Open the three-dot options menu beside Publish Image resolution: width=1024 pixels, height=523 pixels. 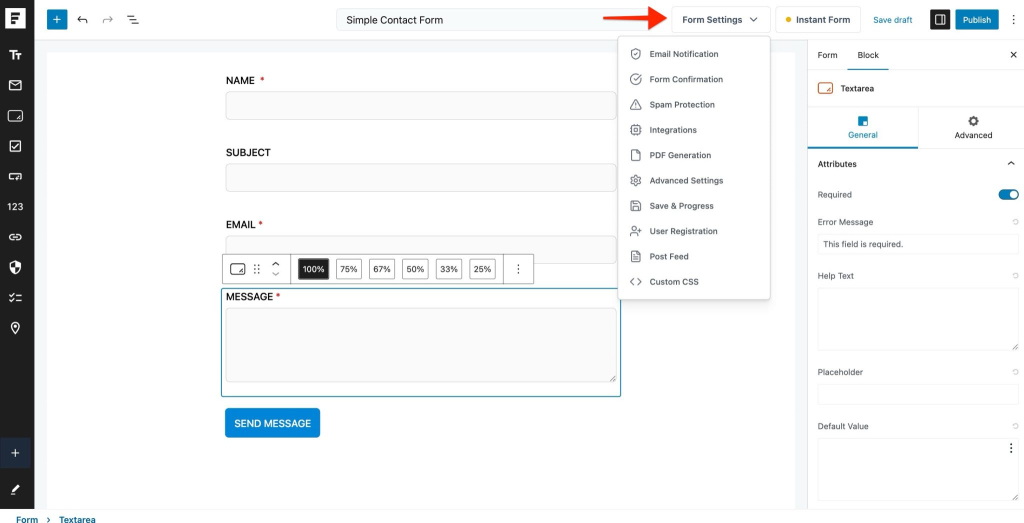(1013, 20)
